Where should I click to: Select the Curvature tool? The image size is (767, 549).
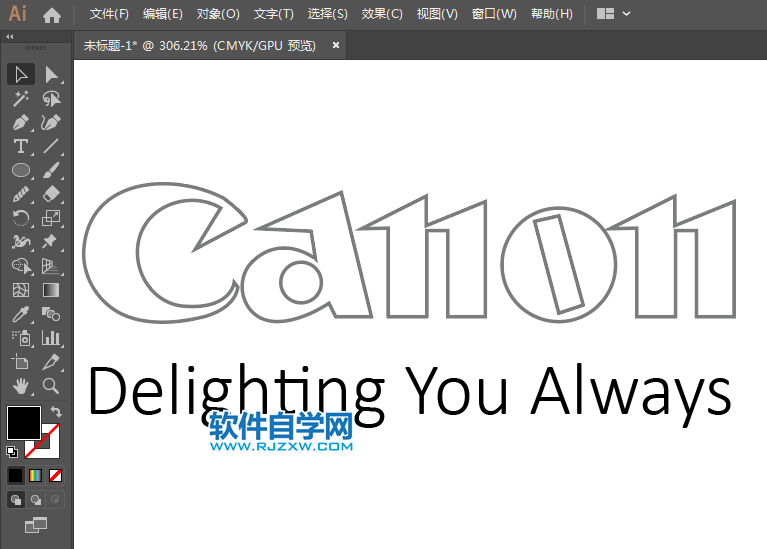coord(51,122)
